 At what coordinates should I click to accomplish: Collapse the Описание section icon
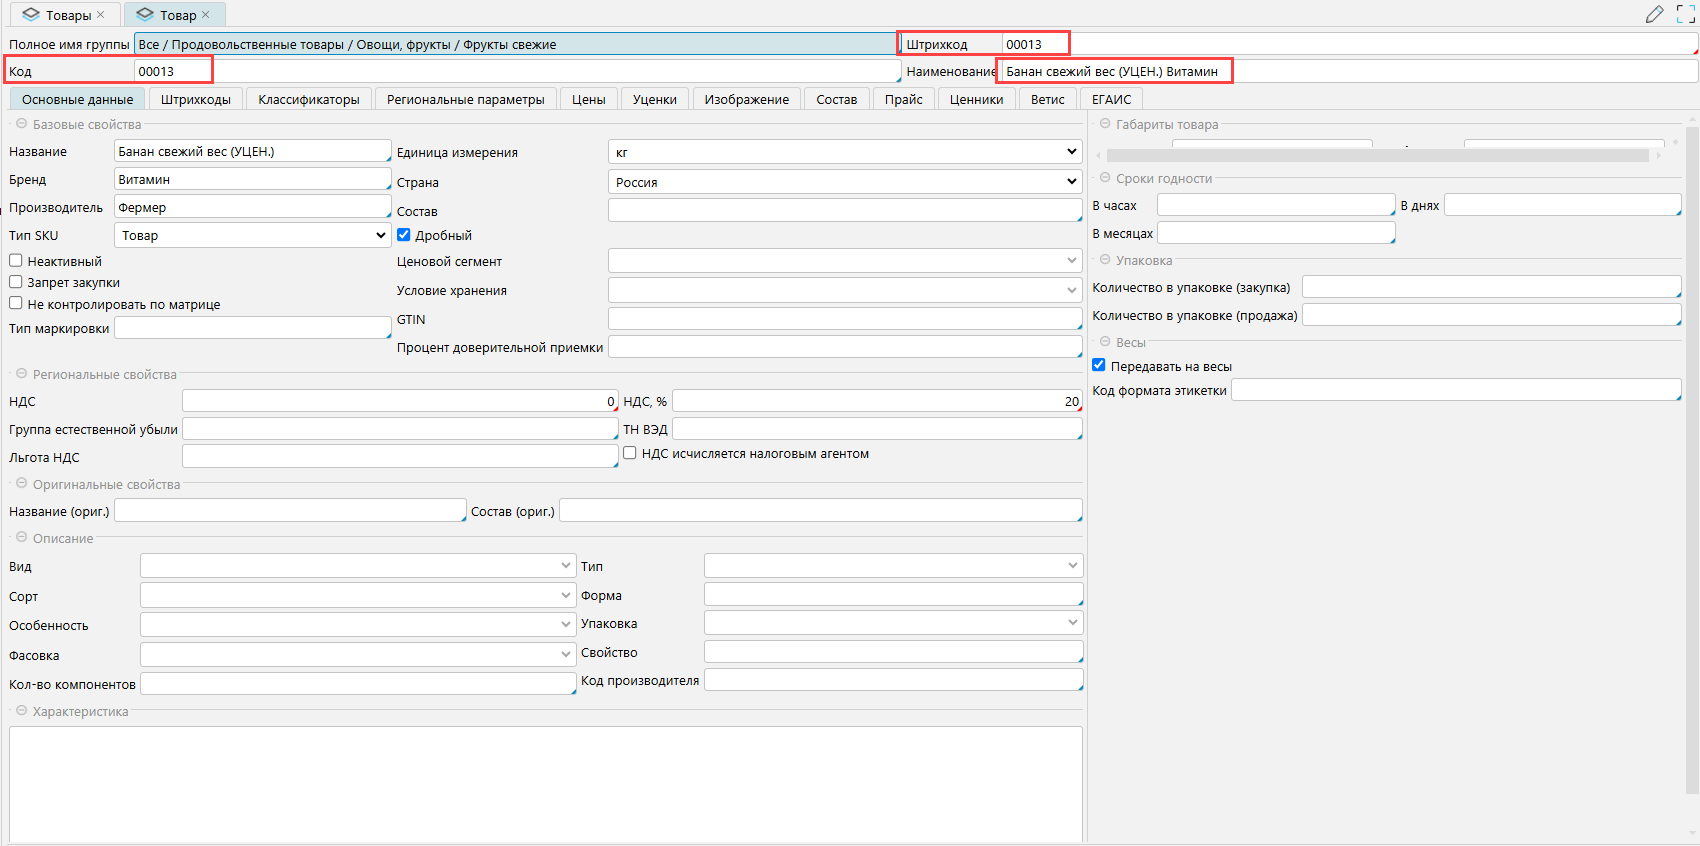click(21, 538)
